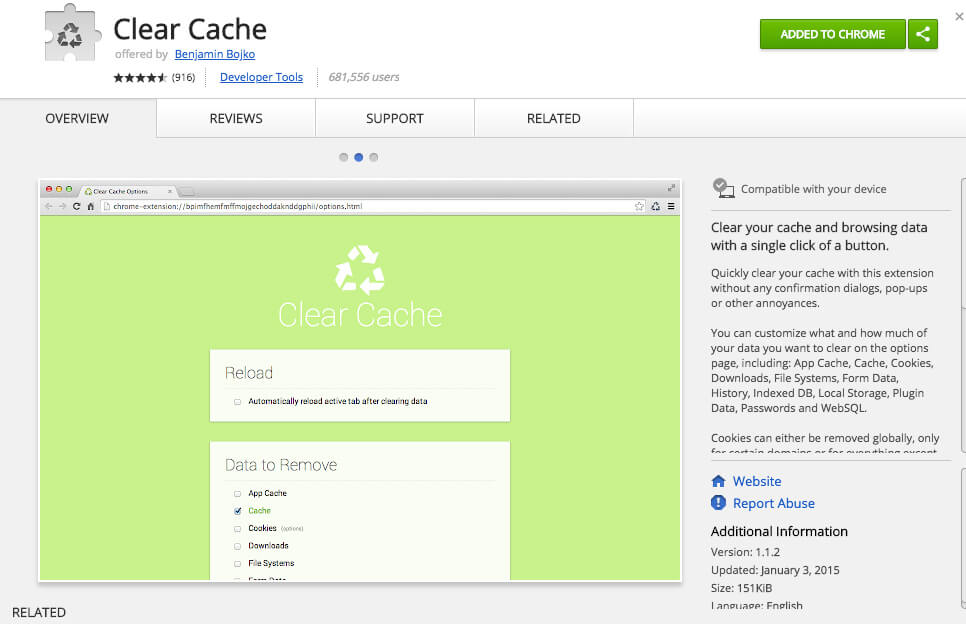Viewport: 966px width, 624px height.
Task: Click the back arrow in previewed browser
Action: (x=49, y=206)
